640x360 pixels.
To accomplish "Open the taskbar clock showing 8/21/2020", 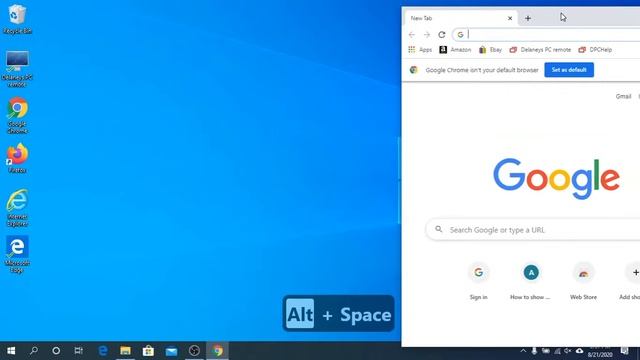I will [x=600, y=352].
